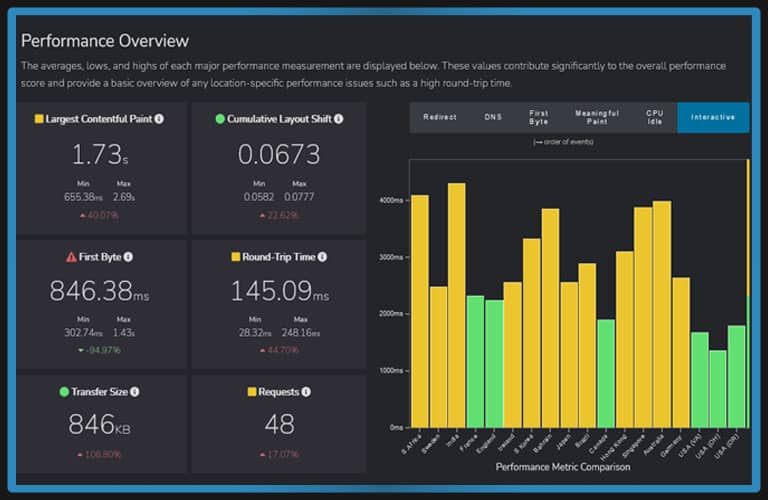768x500 pixels.
Task: Click the 1.73s Largest Contentful Paint value
Action: pyautogui.click(x=100, y=154)
